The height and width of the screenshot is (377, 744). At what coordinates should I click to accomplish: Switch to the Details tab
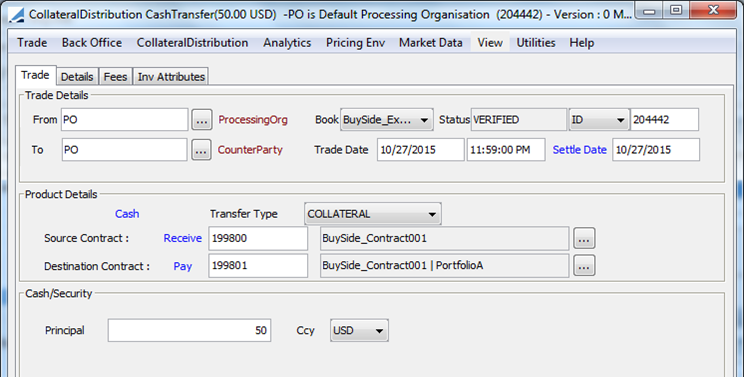[77, 77]
